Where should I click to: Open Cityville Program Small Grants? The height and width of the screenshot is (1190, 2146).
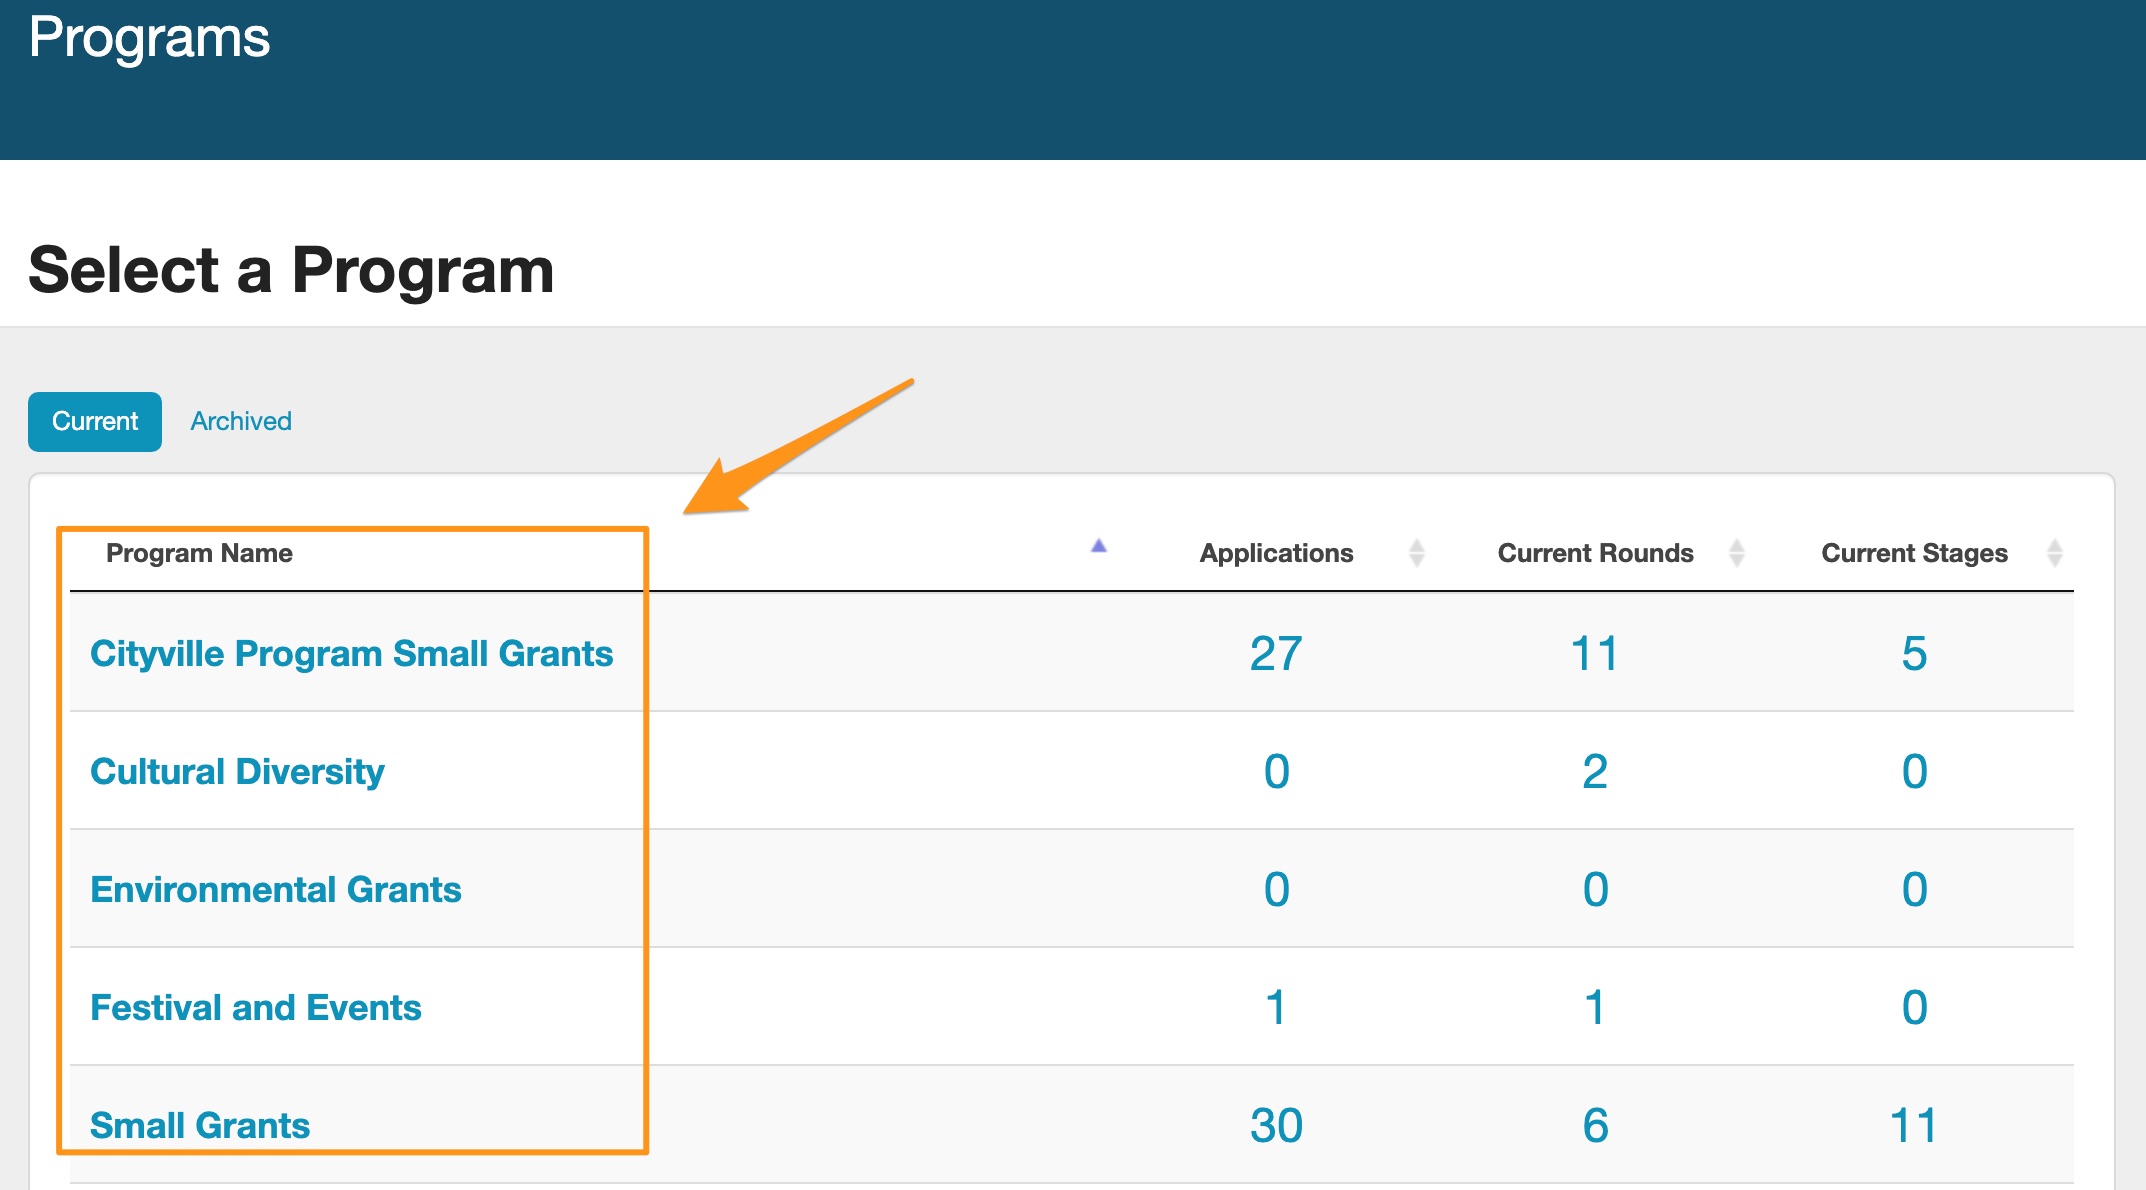pyautogui.click(x=351, y=653)
